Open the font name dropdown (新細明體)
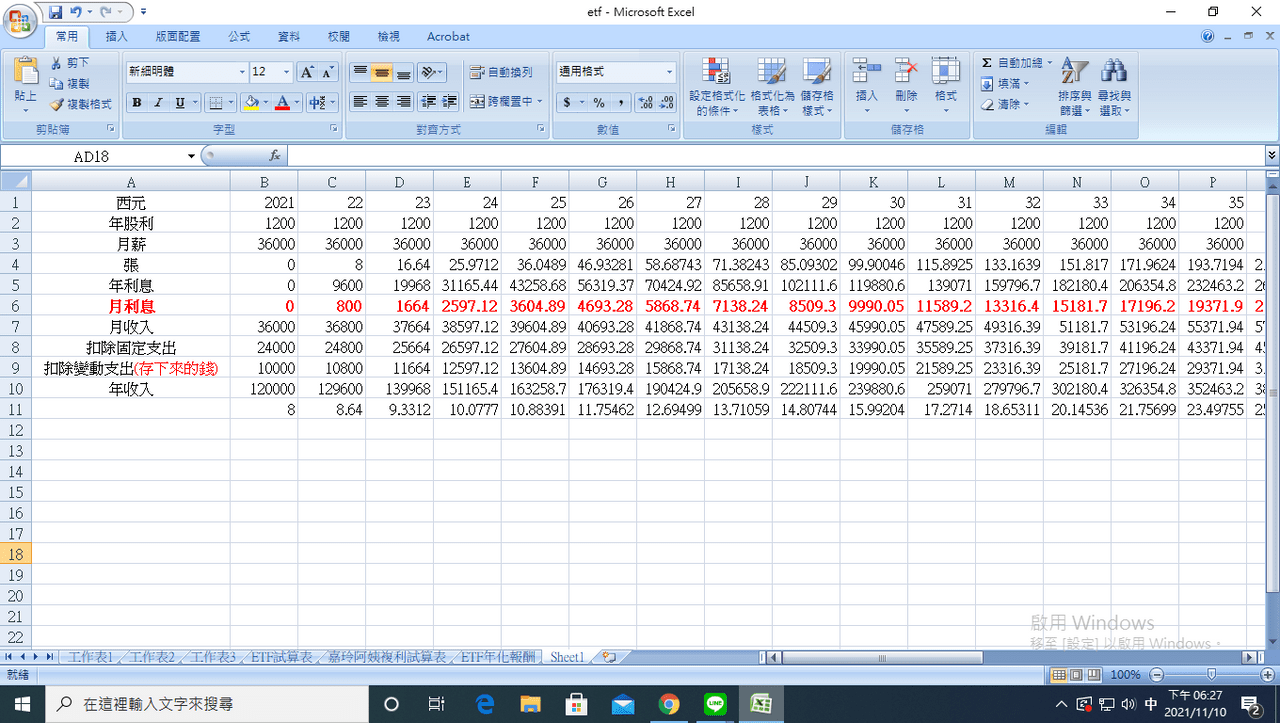Image resolution: width=1280 pixels, height=723 pixels. (241, 72)
